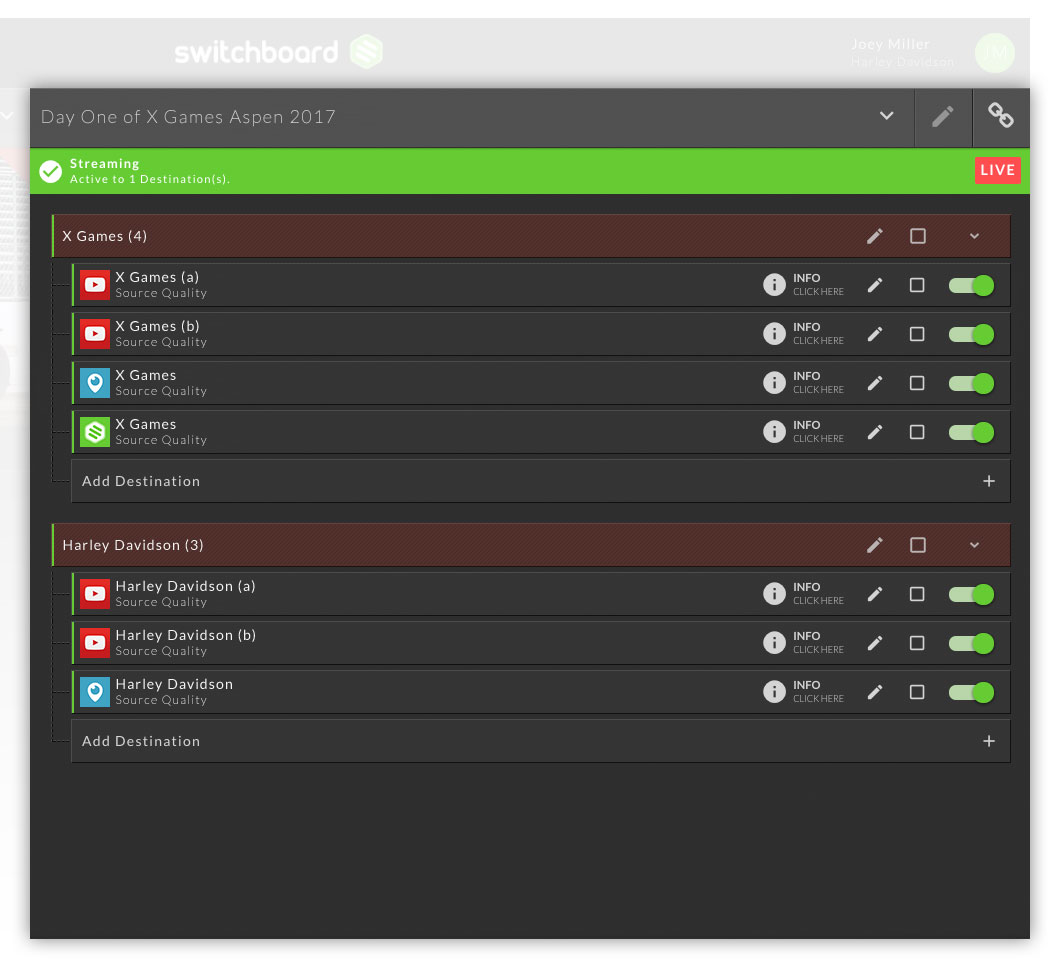Edit the X Games Periscope destination
Screen dimensions: 1060x968
click(x=875, y=383)
